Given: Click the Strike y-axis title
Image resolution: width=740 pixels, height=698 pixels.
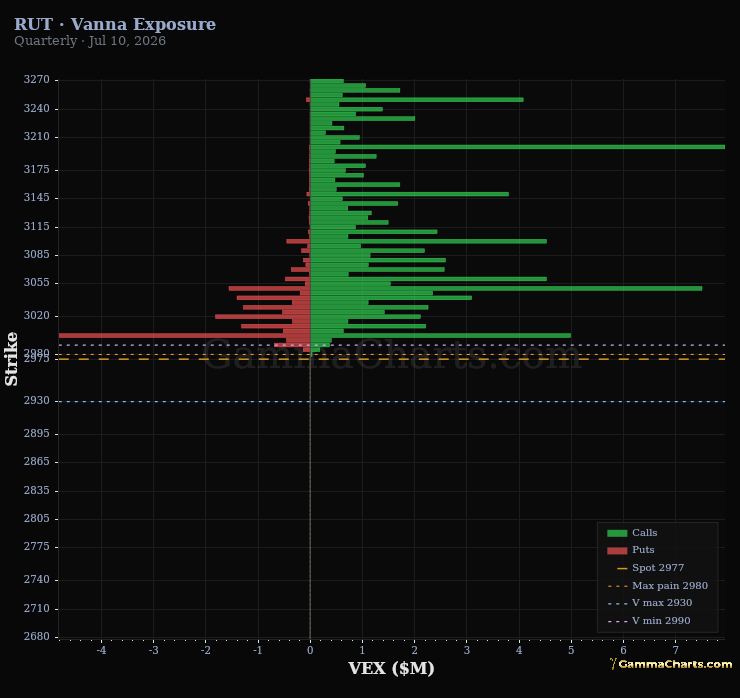Looking at the screenshot, I should pos(11,359).
